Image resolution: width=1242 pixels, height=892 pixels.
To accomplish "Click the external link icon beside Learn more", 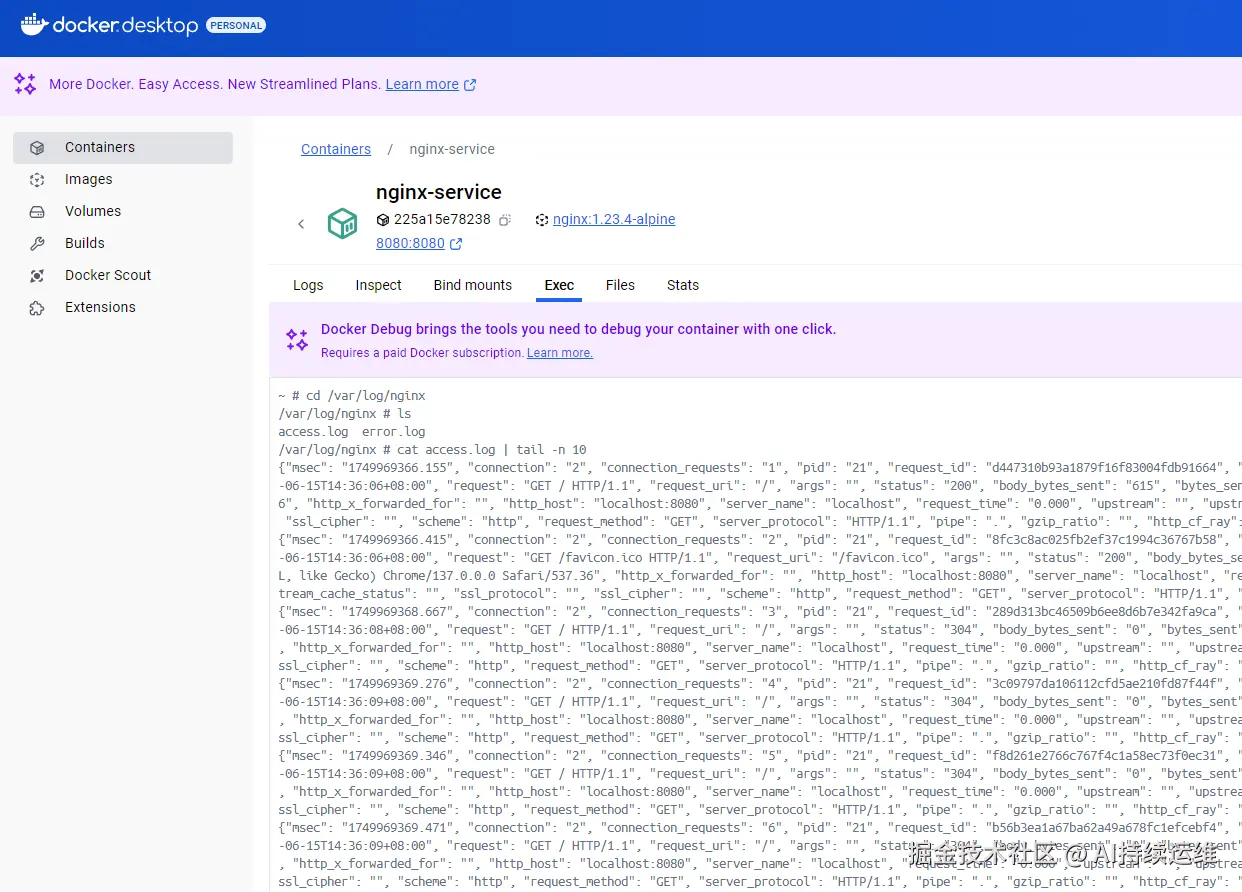I will click(470, 85).
